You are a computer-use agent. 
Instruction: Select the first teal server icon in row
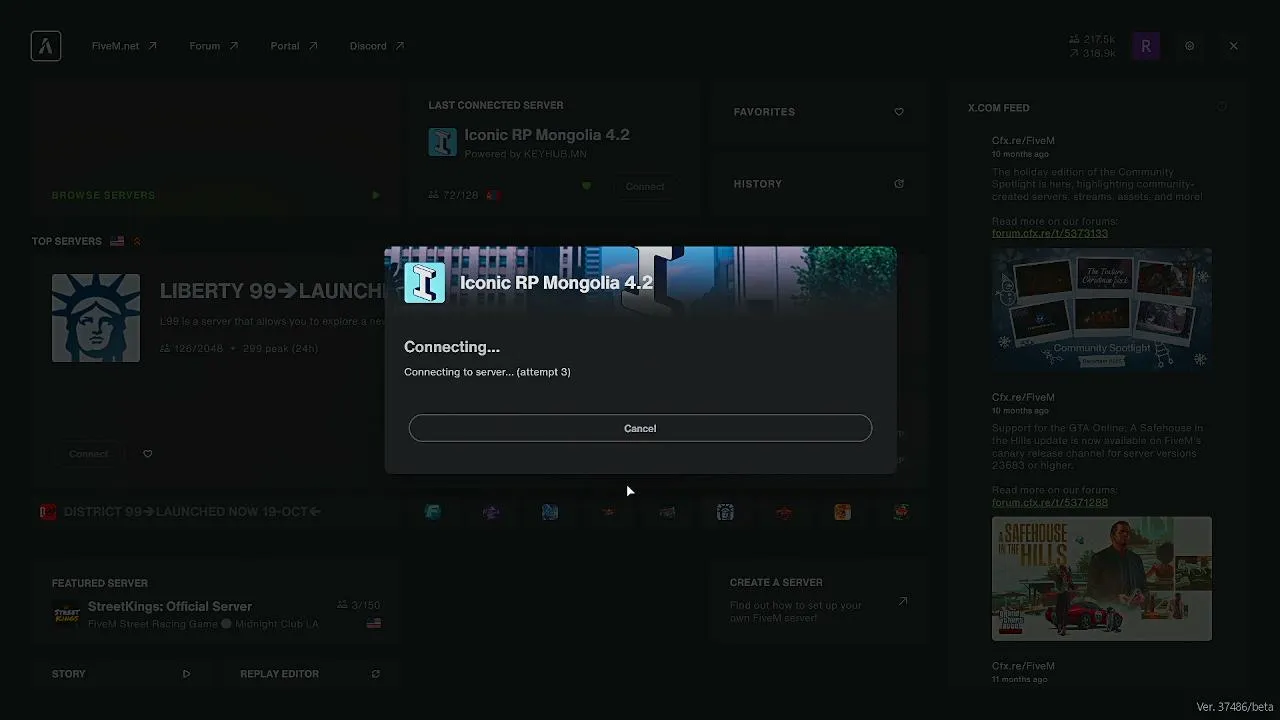click(x=432, y=512)
